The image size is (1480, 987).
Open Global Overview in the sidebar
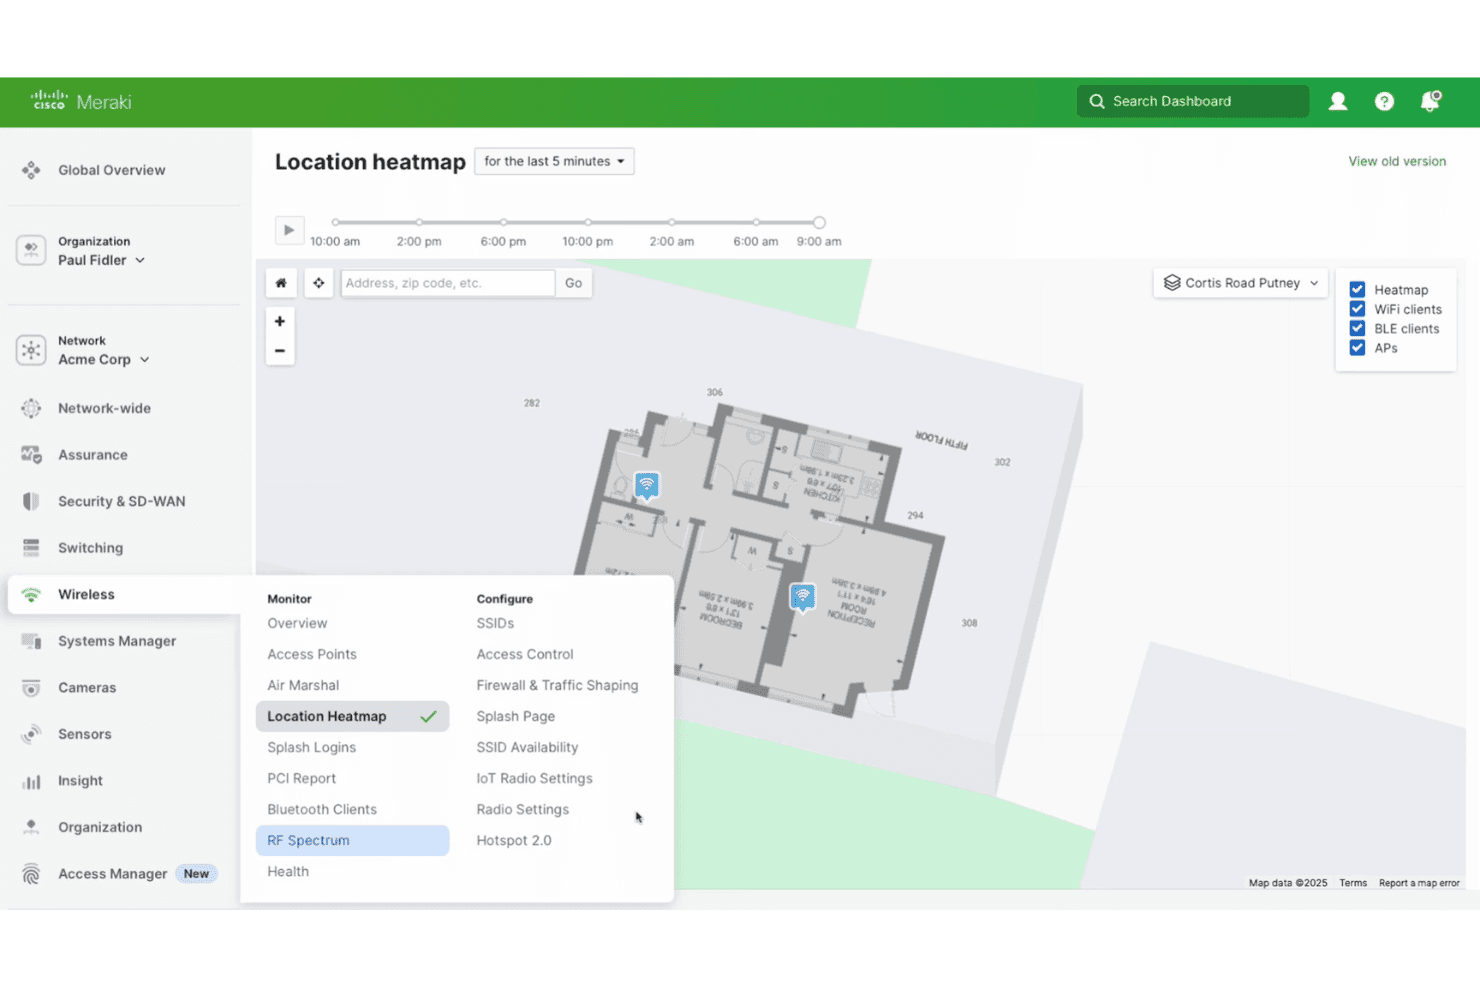pyautogui.click(x=112, y=170)
